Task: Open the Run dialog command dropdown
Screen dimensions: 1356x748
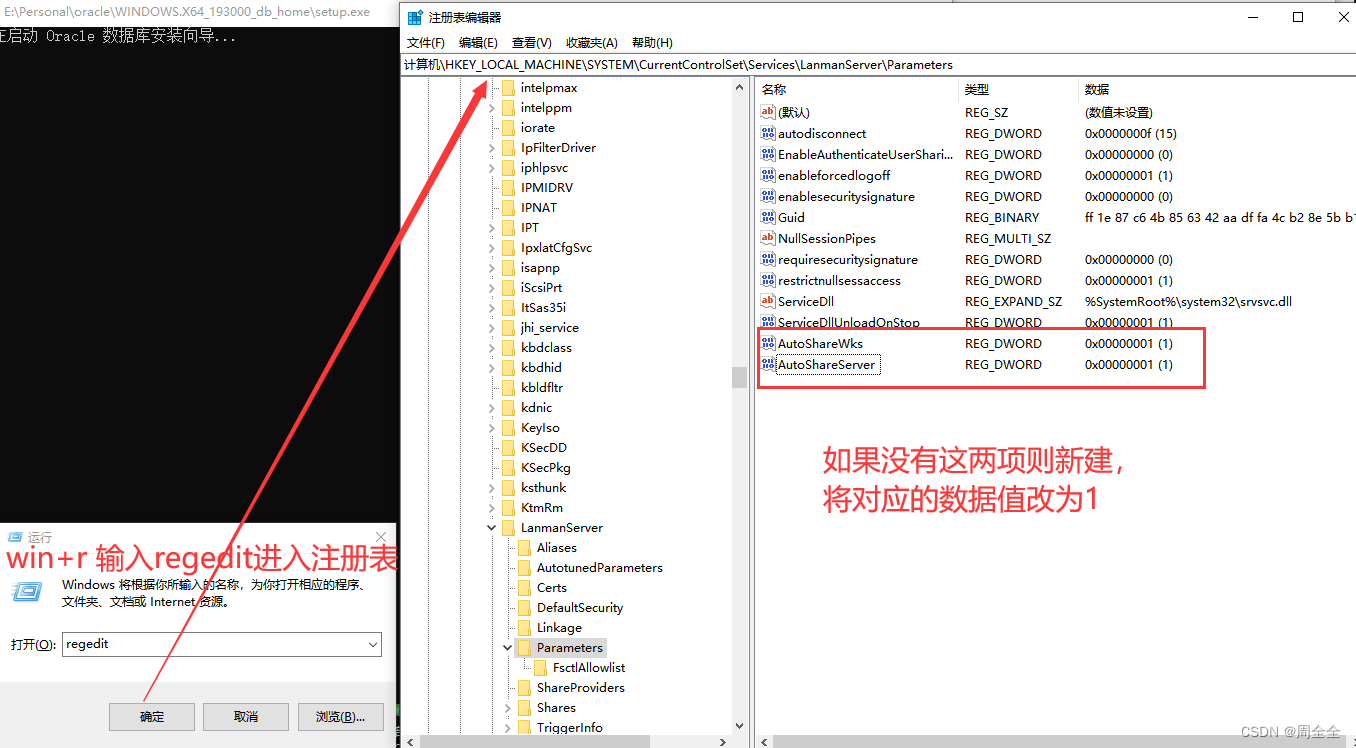Action: point(372,645)
